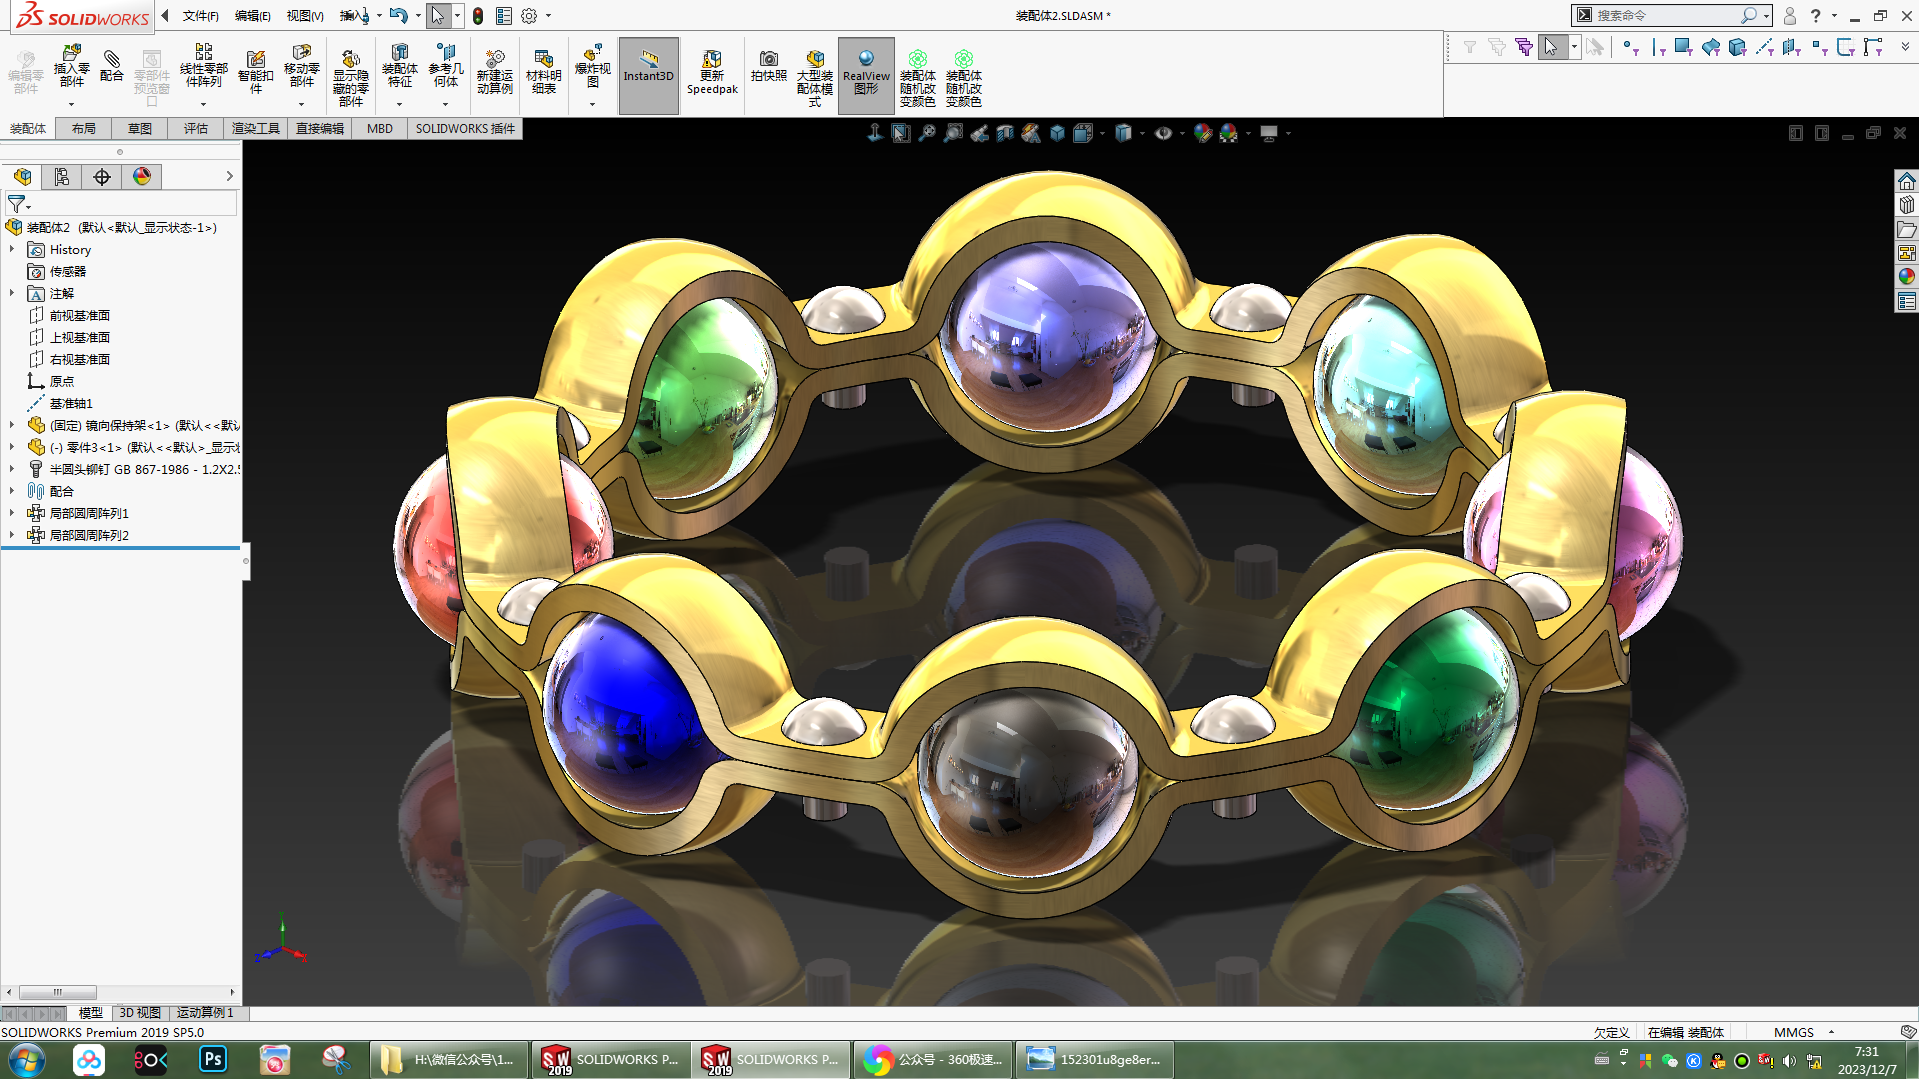Open the Hide/Show Items dropdown in heads-up toolbar
1919x1079 pixels.
tap(1182, 133)
